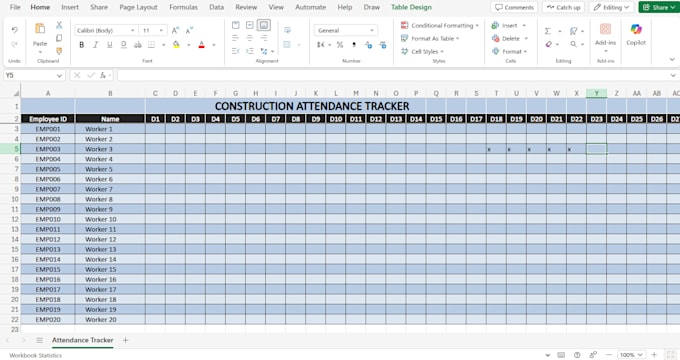Open the zoom level 100% dropdown

pos(631,355)
